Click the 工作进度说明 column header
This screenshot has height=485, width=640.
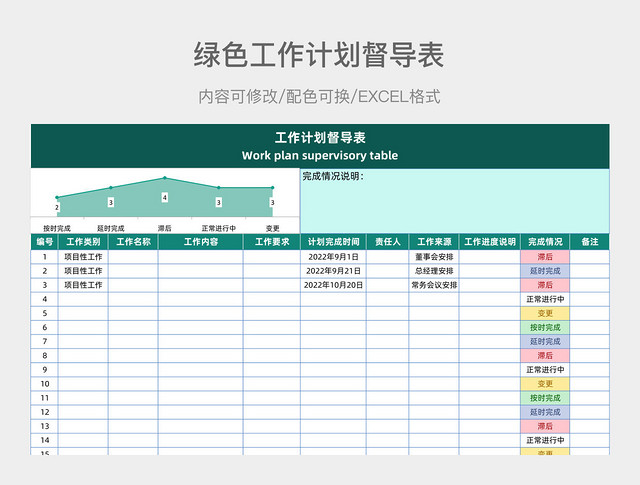tap(490, 242)
